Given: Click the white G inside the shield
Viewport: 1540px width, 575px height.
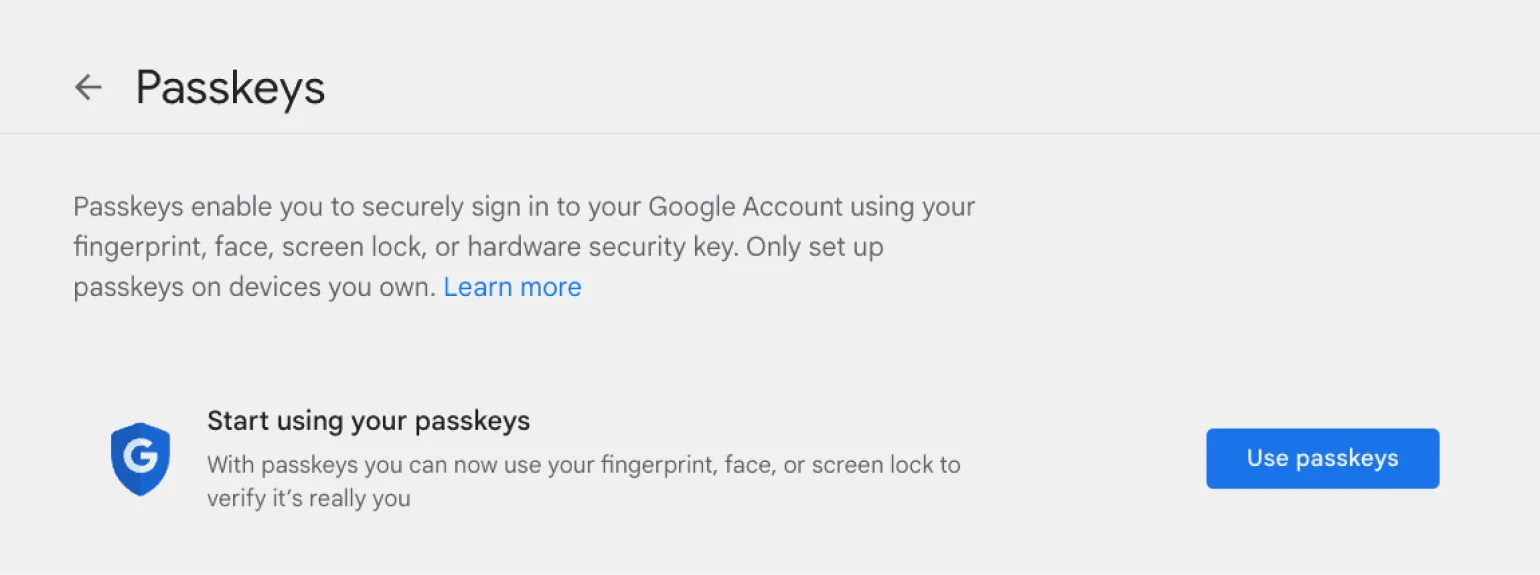Looking at the screenshot, I should 139,457.
